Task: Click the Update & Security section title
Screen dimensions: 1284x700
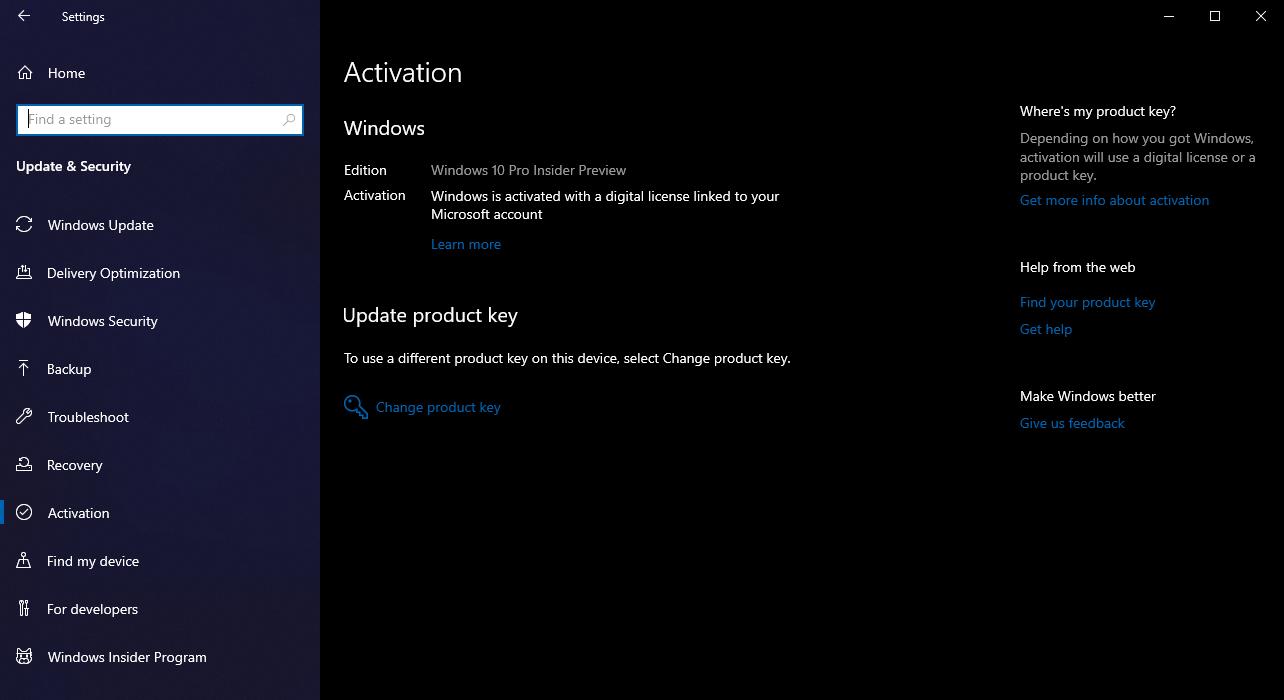Action: (73, 166)
